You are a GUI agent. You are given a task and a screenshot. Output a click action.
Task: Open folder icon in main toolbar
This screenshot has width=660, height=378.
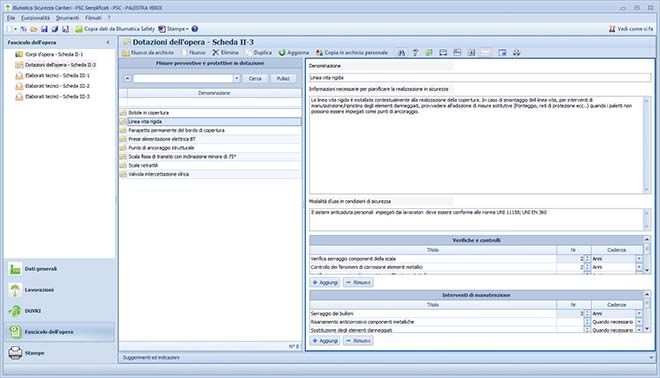34,29
